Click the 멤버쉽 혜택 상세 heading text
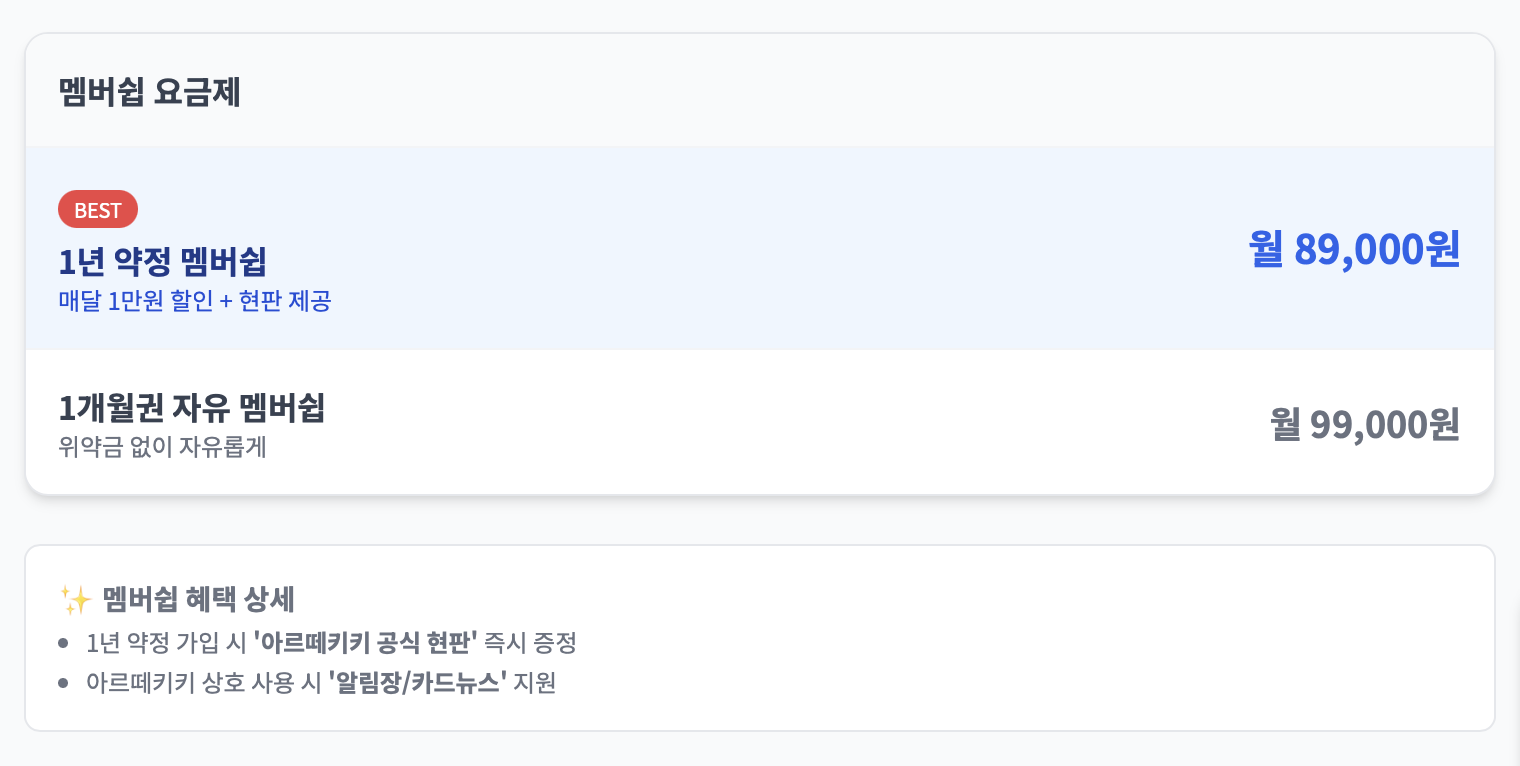1520x766 pixels. [x=198, y=600]
